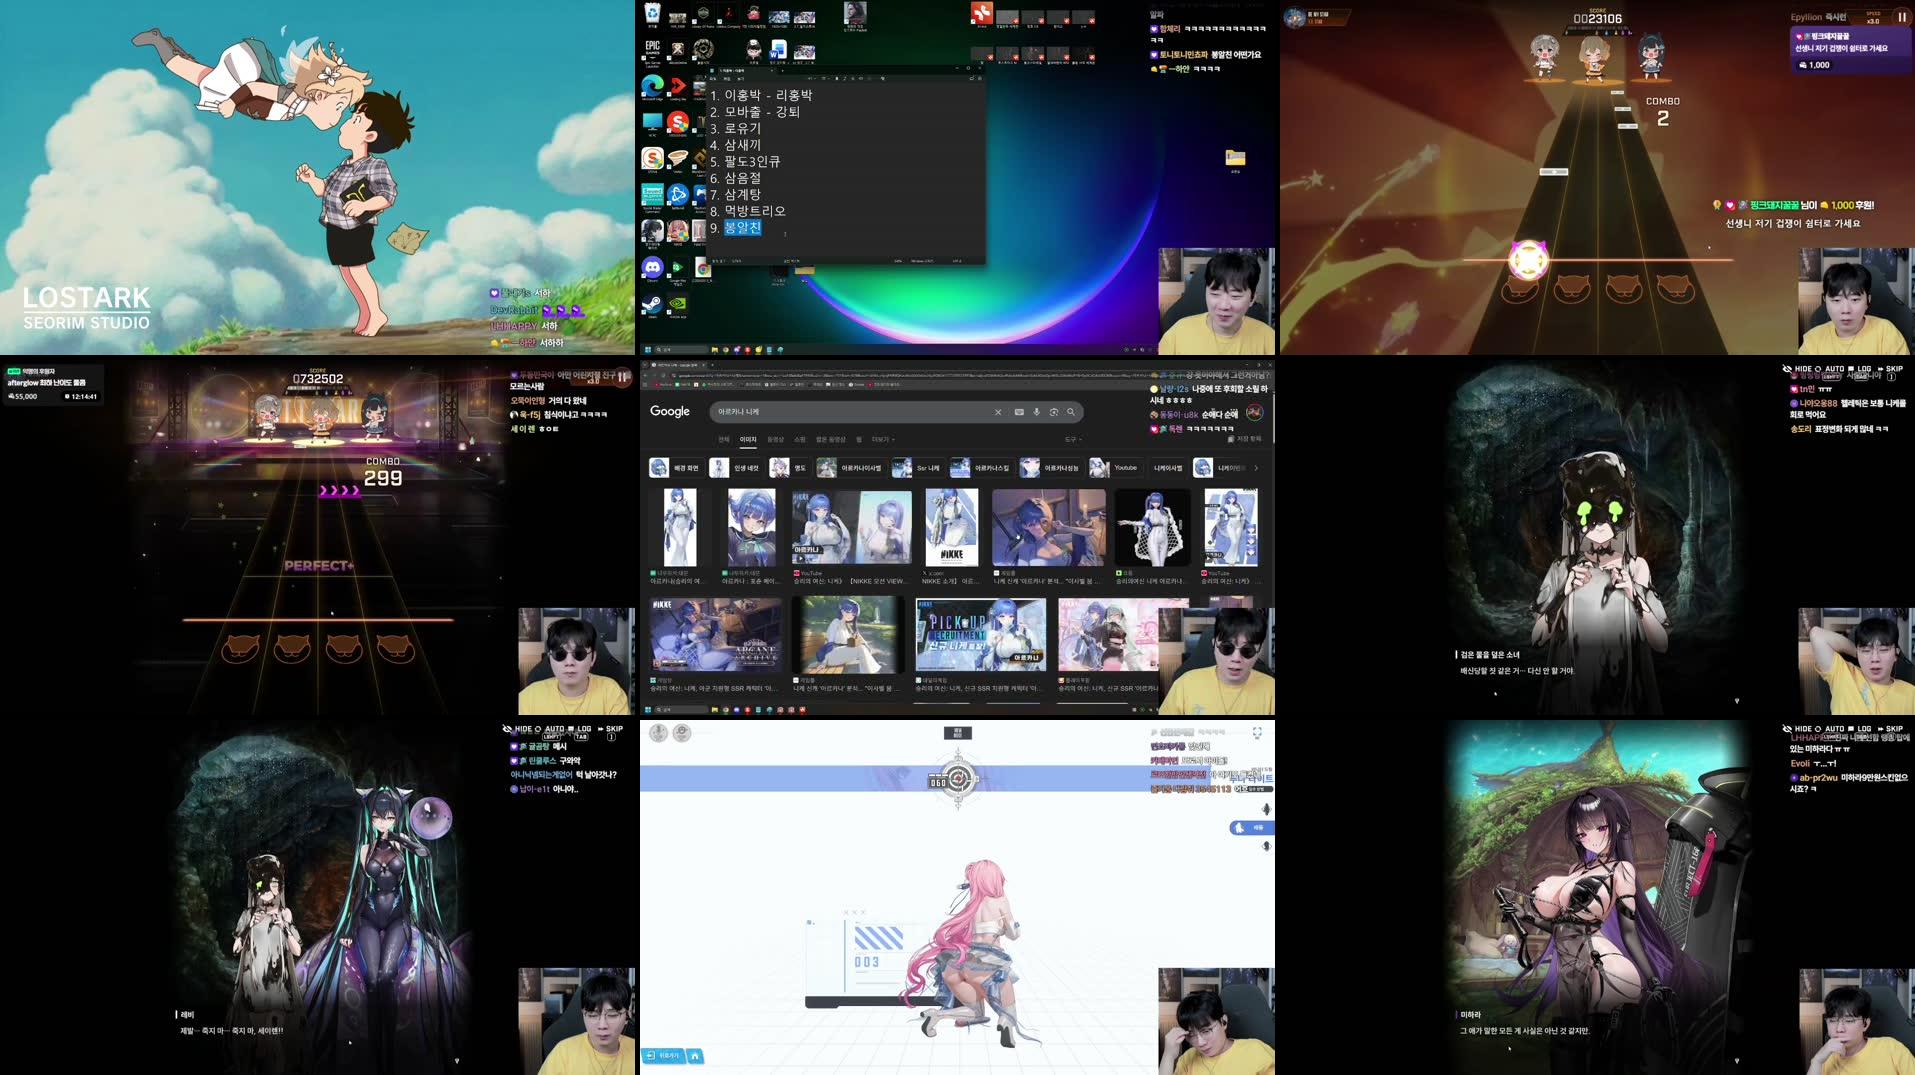Click the magnifier search icon in Google
This screenshot has height=1075, width=1915.
coord(1071,412)
